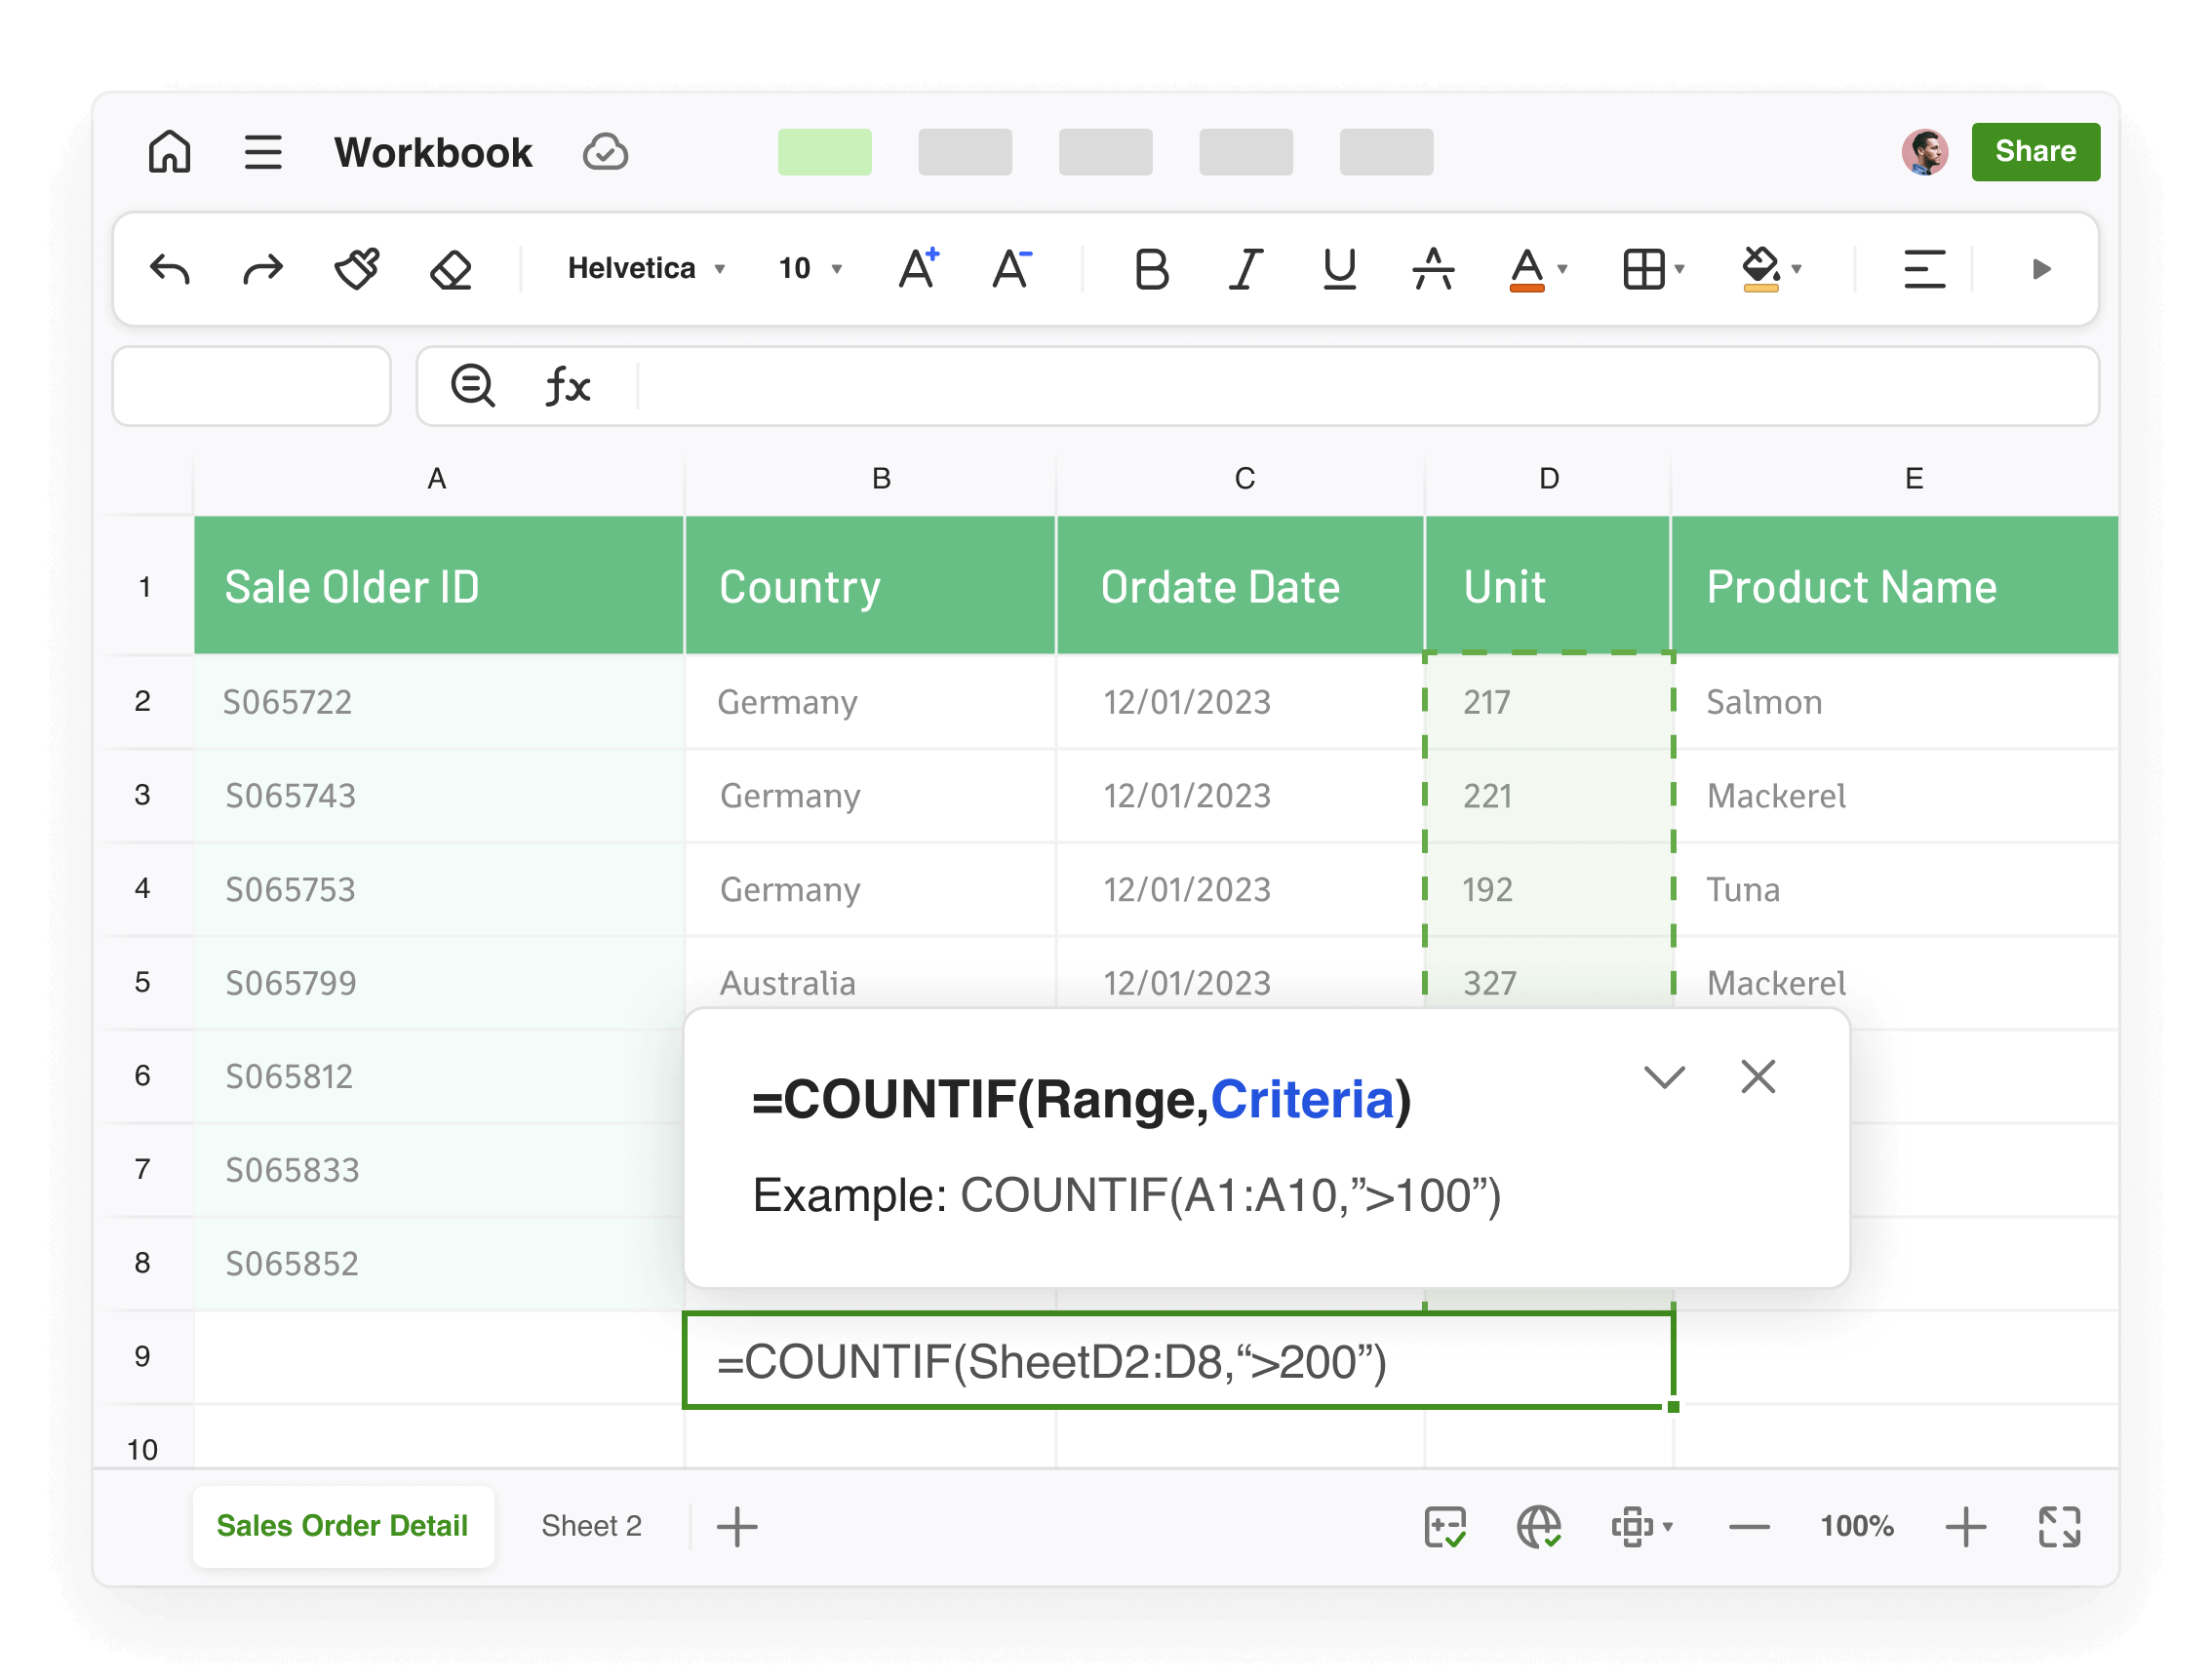Viewport: 2212px width, 1679px height.
Task: Open the user profile avatar
Action: 1925,152
